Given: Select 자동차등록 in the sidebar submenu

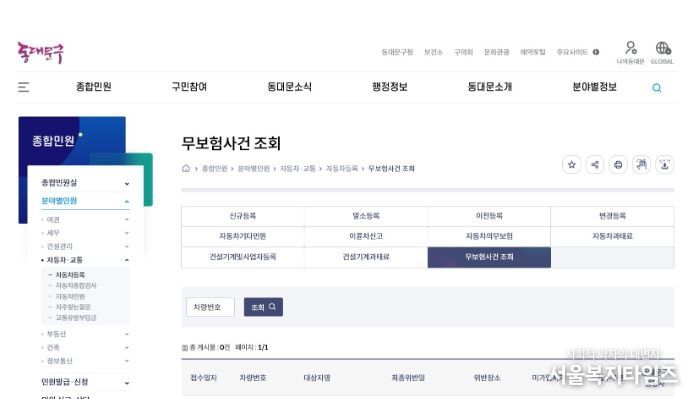Looking at the screenshot, I should (70, 275).
